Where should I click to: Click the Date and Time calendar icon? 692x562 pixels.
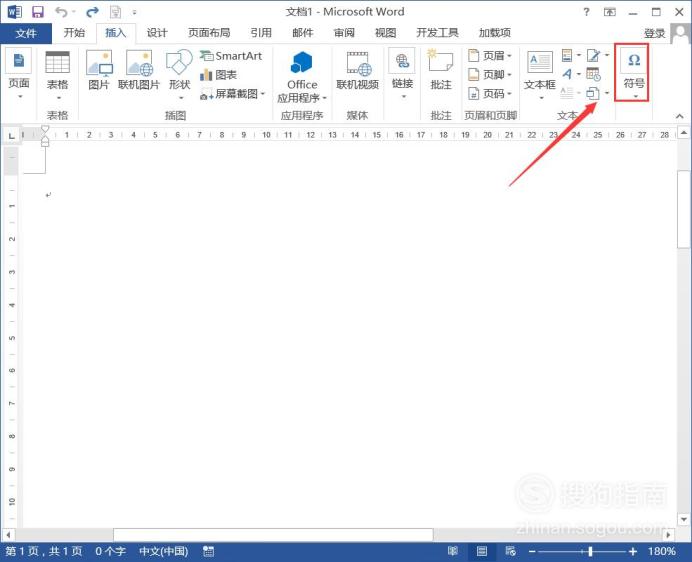[593, 74]
